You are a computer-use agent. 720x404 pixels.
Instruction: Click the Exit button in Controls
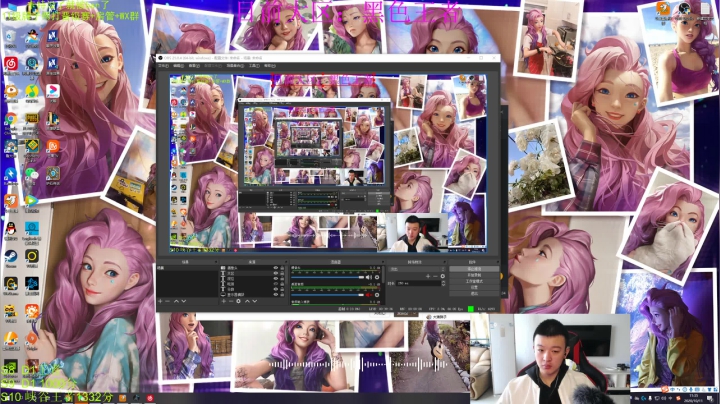click(x=474, y=293)
